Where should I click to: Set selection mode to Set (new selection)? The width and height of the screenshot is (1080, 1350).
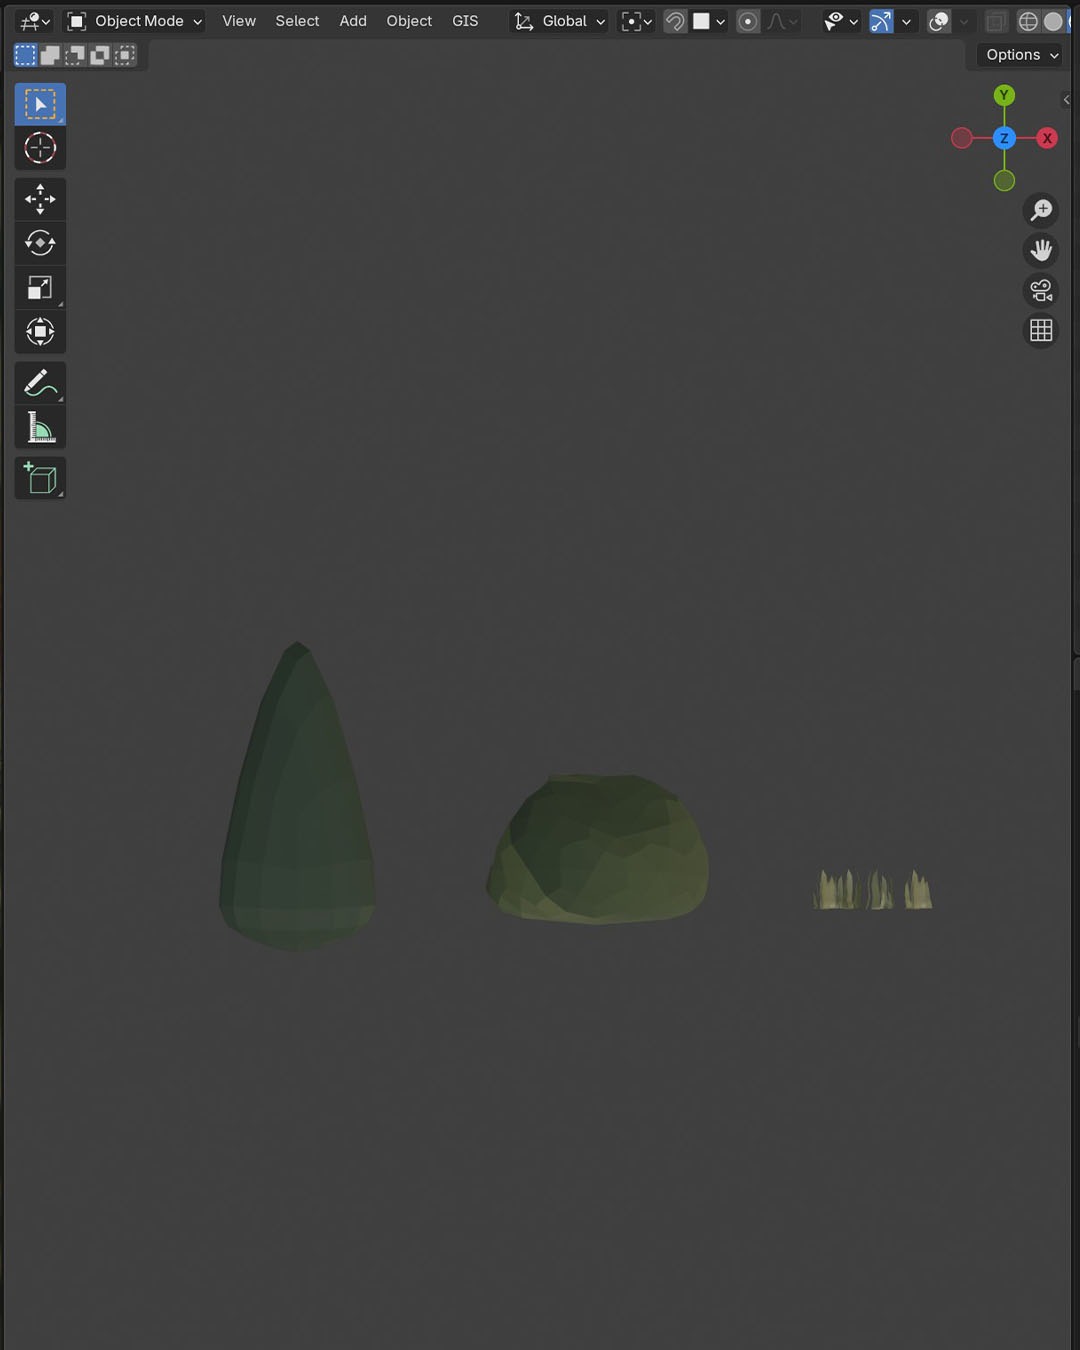click(26, 55)
